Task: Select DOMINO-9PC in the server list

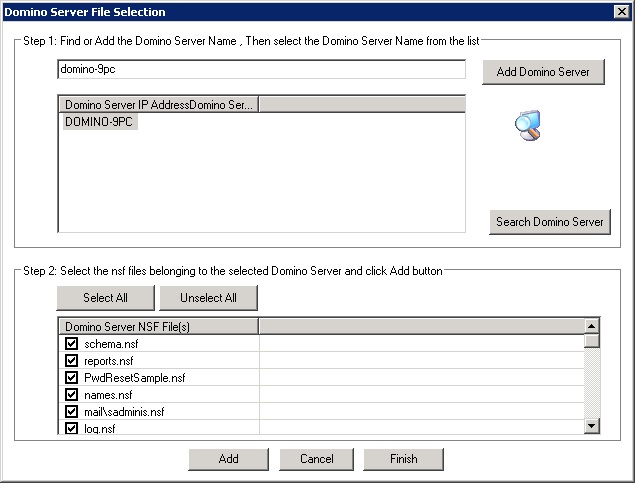Action: pyautogui.click(x=99, y=121)
